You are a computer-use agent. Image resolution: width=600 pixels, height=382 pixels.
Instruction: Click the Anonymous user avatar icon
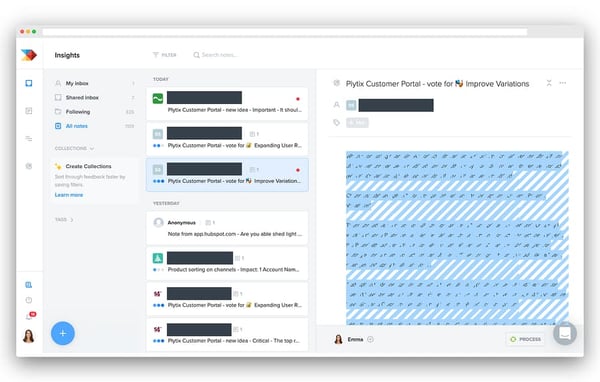[158, 222]
